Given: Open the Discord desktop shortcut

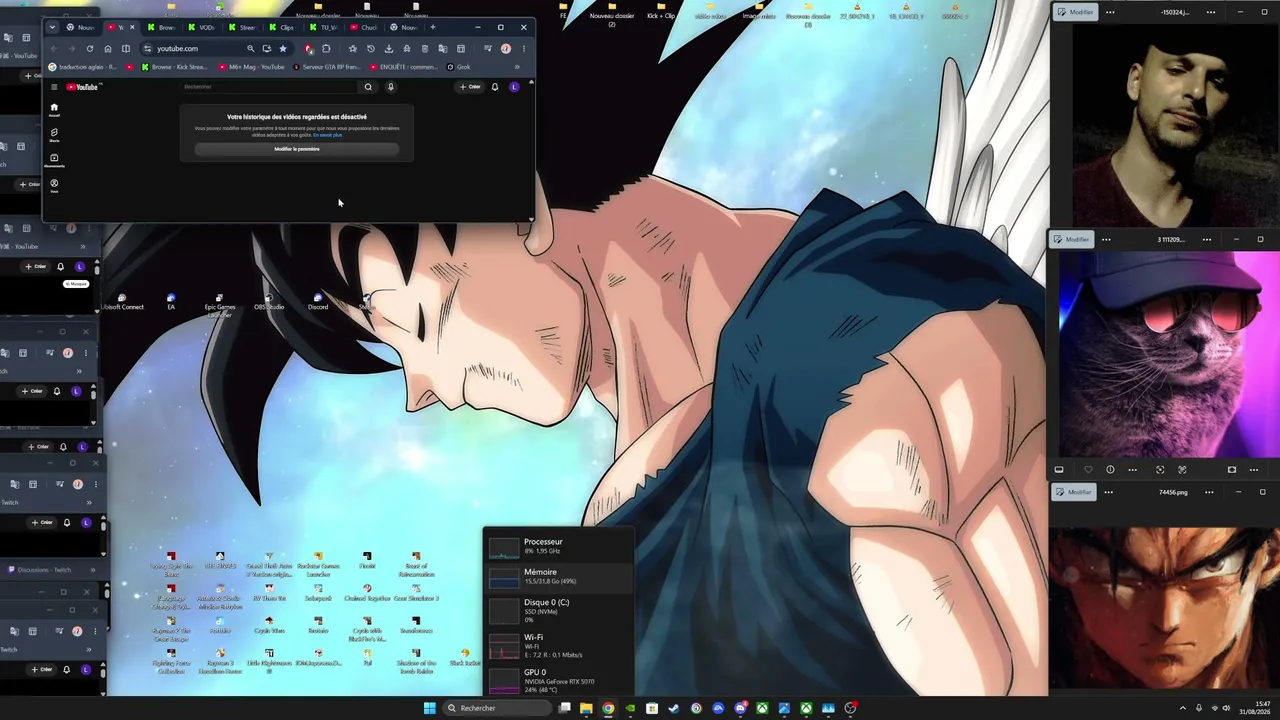Looking at the screenshot, I should 318,302.
